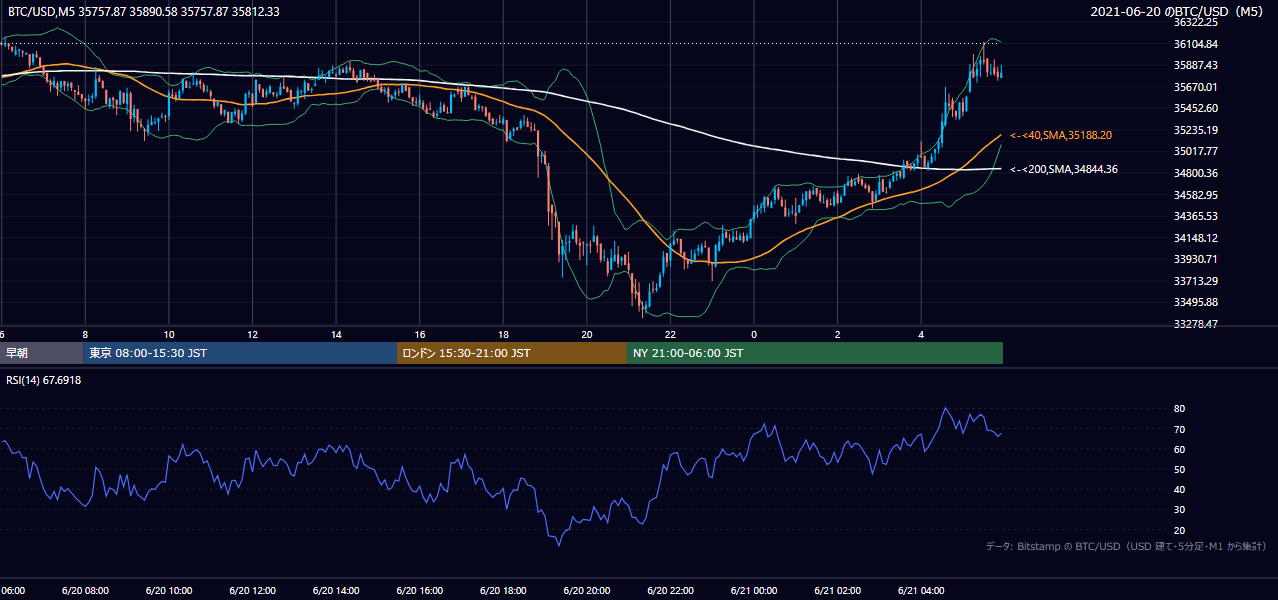Click the RSI scale value 30
1278x600 pixels.
[1180, 510]
